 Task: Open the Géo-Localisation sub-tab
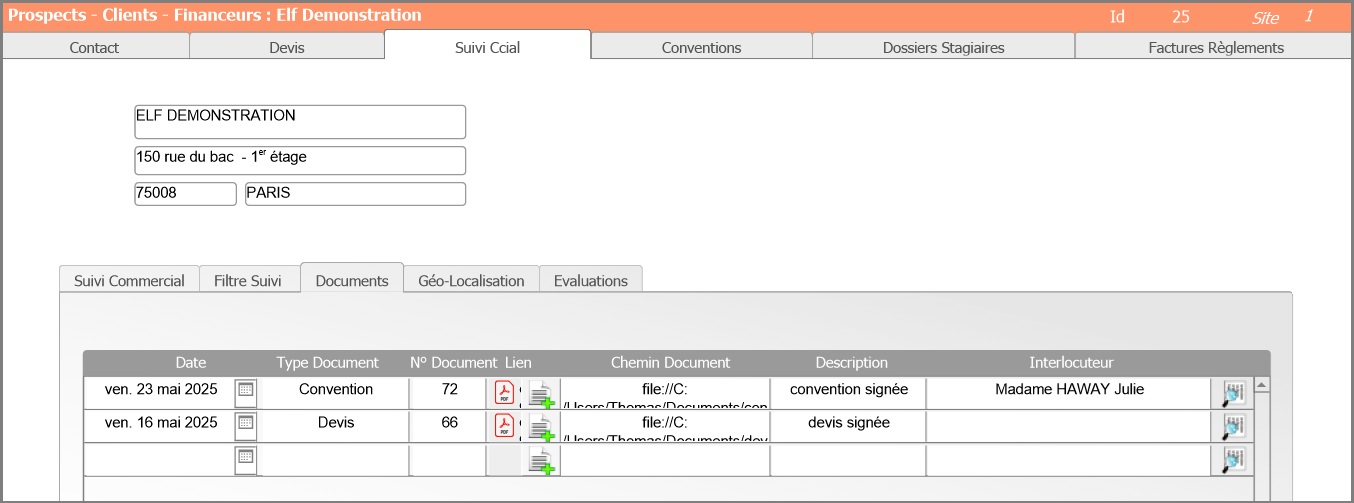point(471,281)
